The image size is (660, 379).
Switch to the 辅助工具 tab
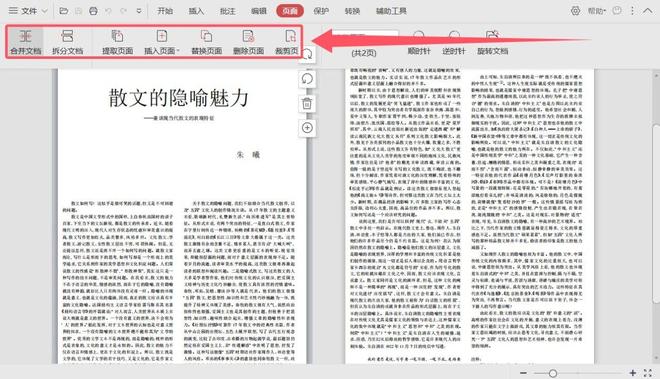tap(391, 11)
